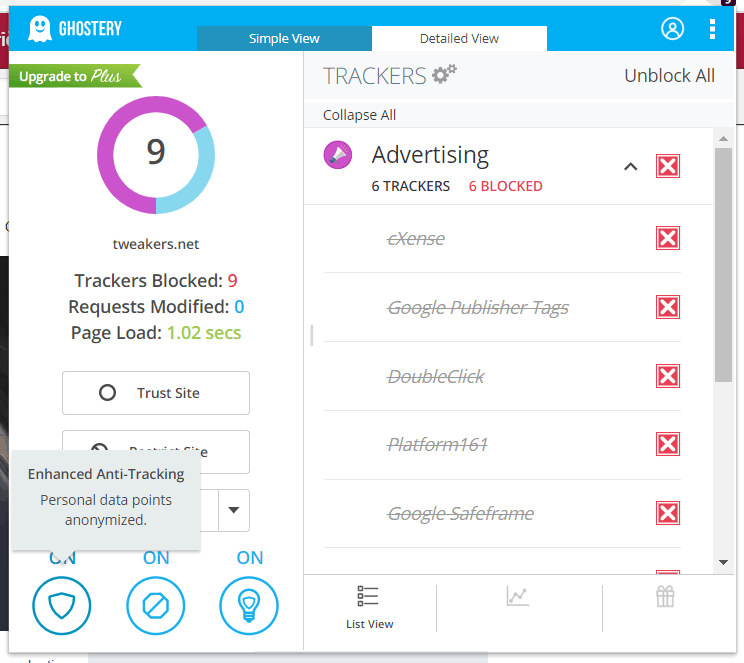Click the sidebar collapse handle
The image size is (744, 663).
(x=312, y=335)
